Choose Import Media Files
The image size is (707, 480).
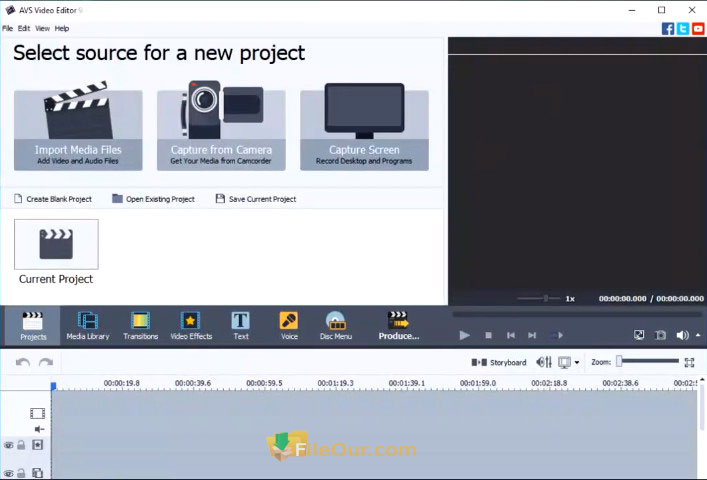point(78,126)
